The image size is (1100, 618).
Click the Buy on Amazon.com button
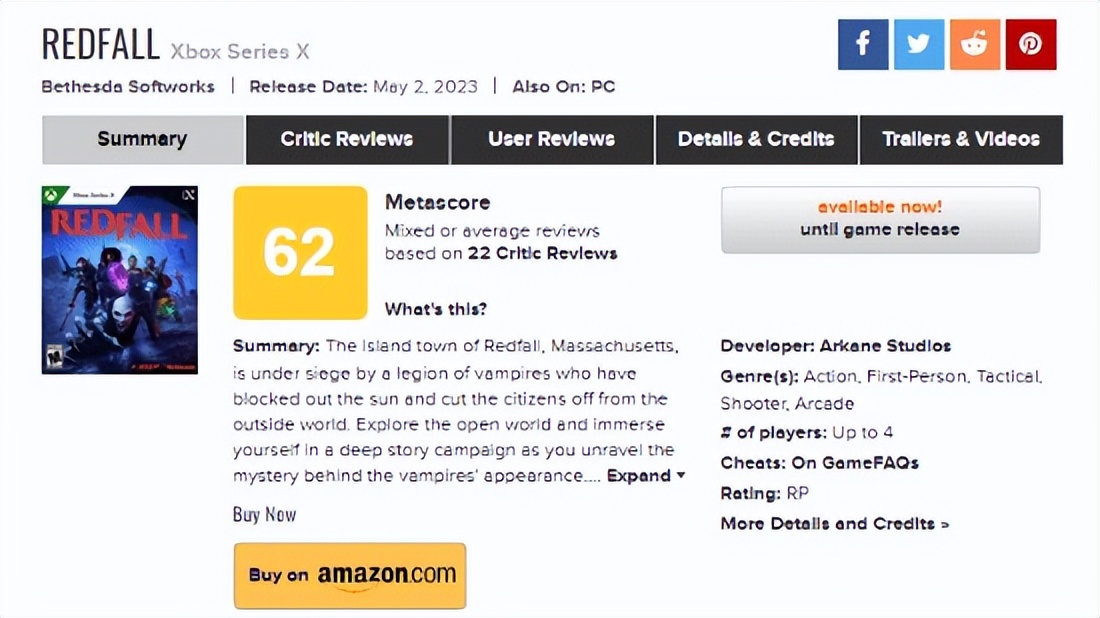click(350, 575)
